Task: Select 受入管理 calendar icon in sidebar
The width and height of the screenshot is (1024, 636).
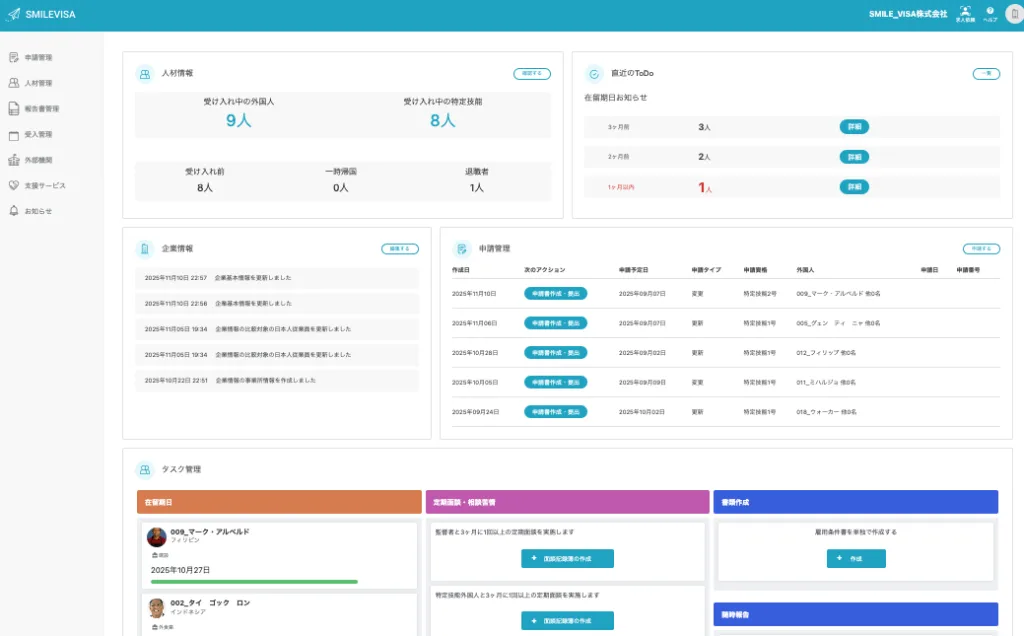Action: [14, 134]
